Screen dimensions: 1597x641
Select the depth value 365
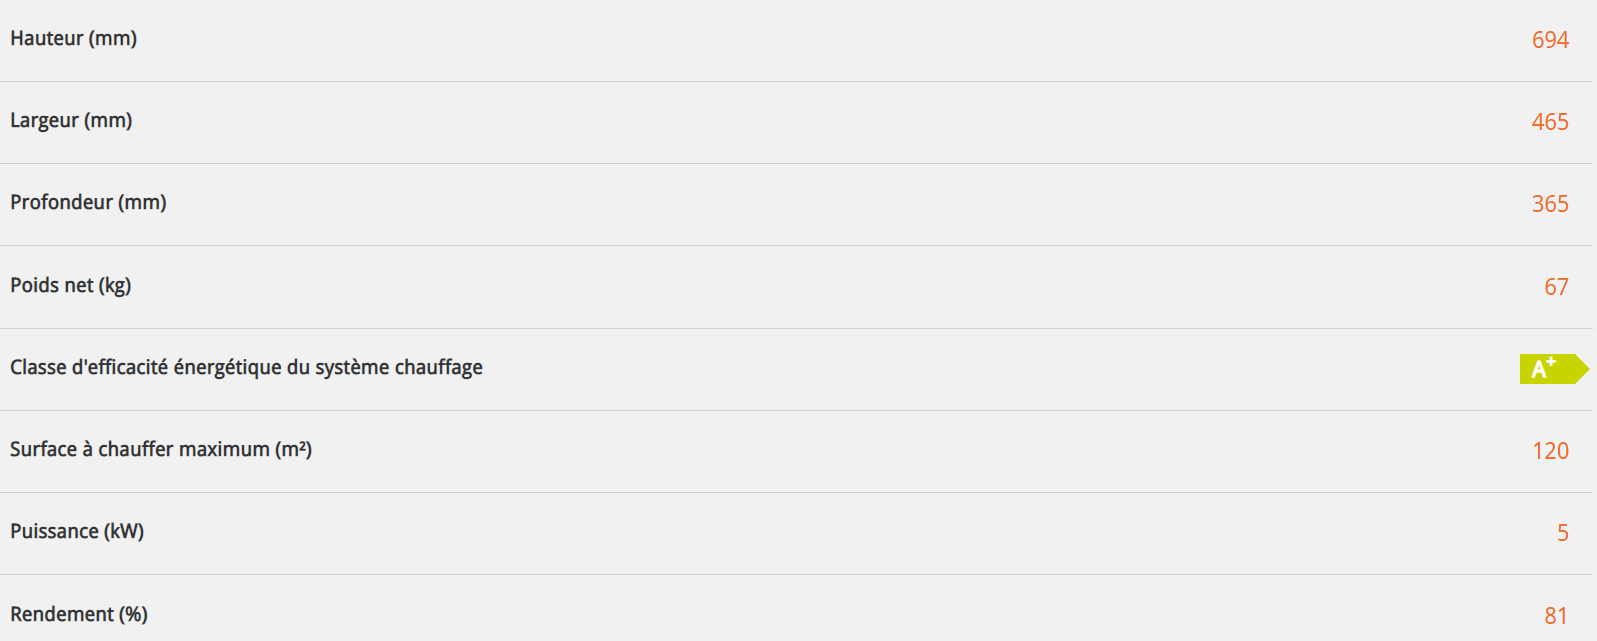[x=1550, y=204]
